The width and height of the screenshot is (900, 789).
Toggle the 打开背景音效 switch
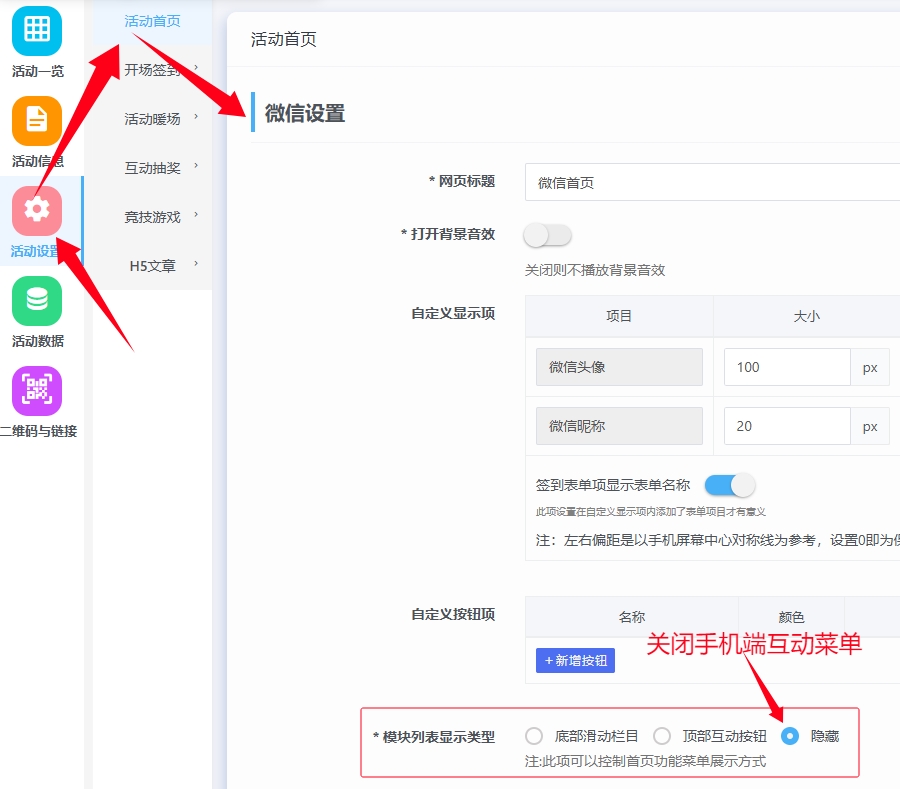pos(547,235)
